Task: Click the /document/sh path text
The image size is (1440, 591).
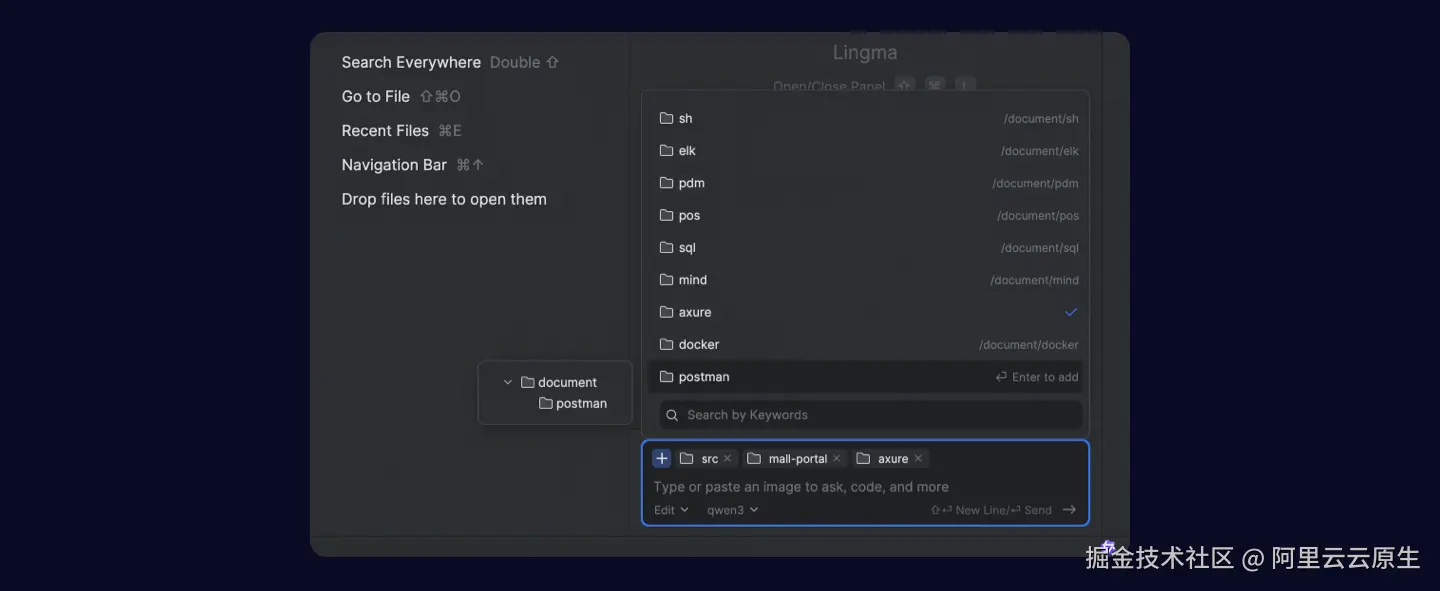Action: tap(1041, 119)
